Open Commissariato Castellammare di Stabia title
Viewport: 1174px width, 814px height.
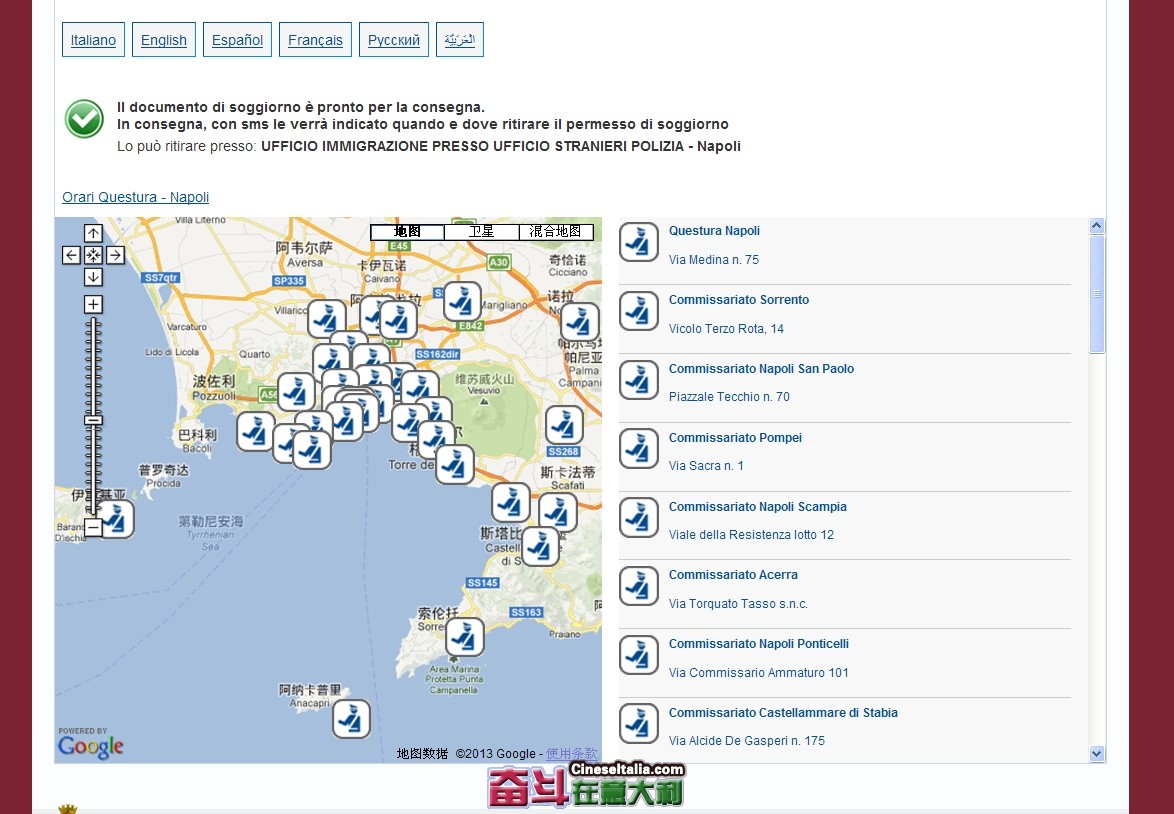point(783,712)
